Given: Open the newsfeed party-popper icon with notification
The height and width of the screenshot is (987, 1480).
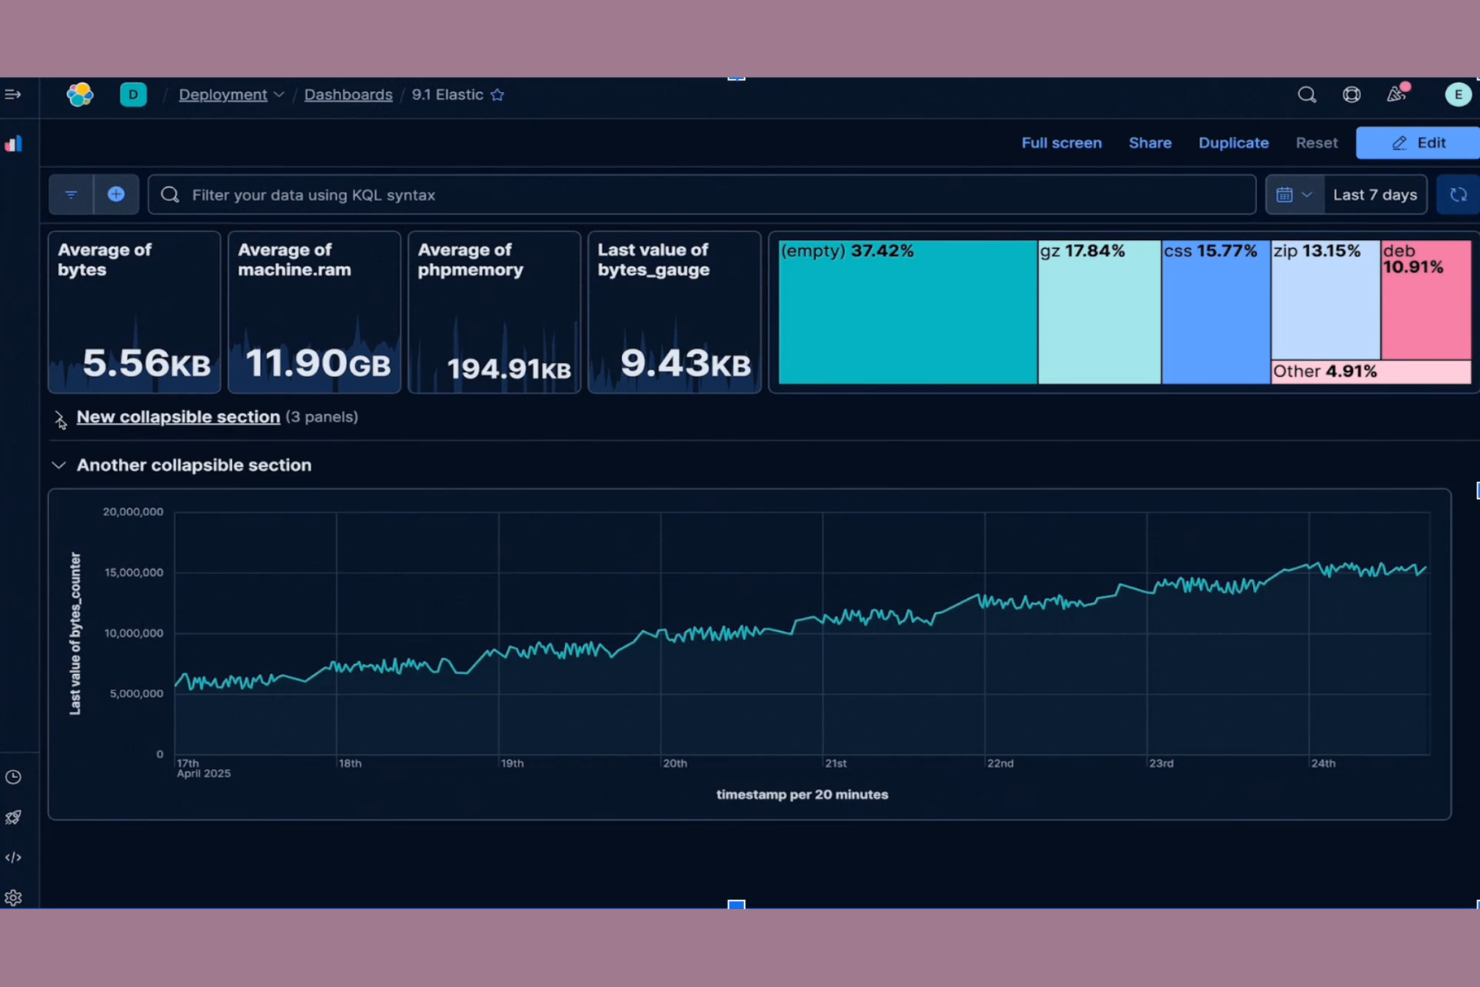Looking at the screenshot, I should pos(1396,94).
